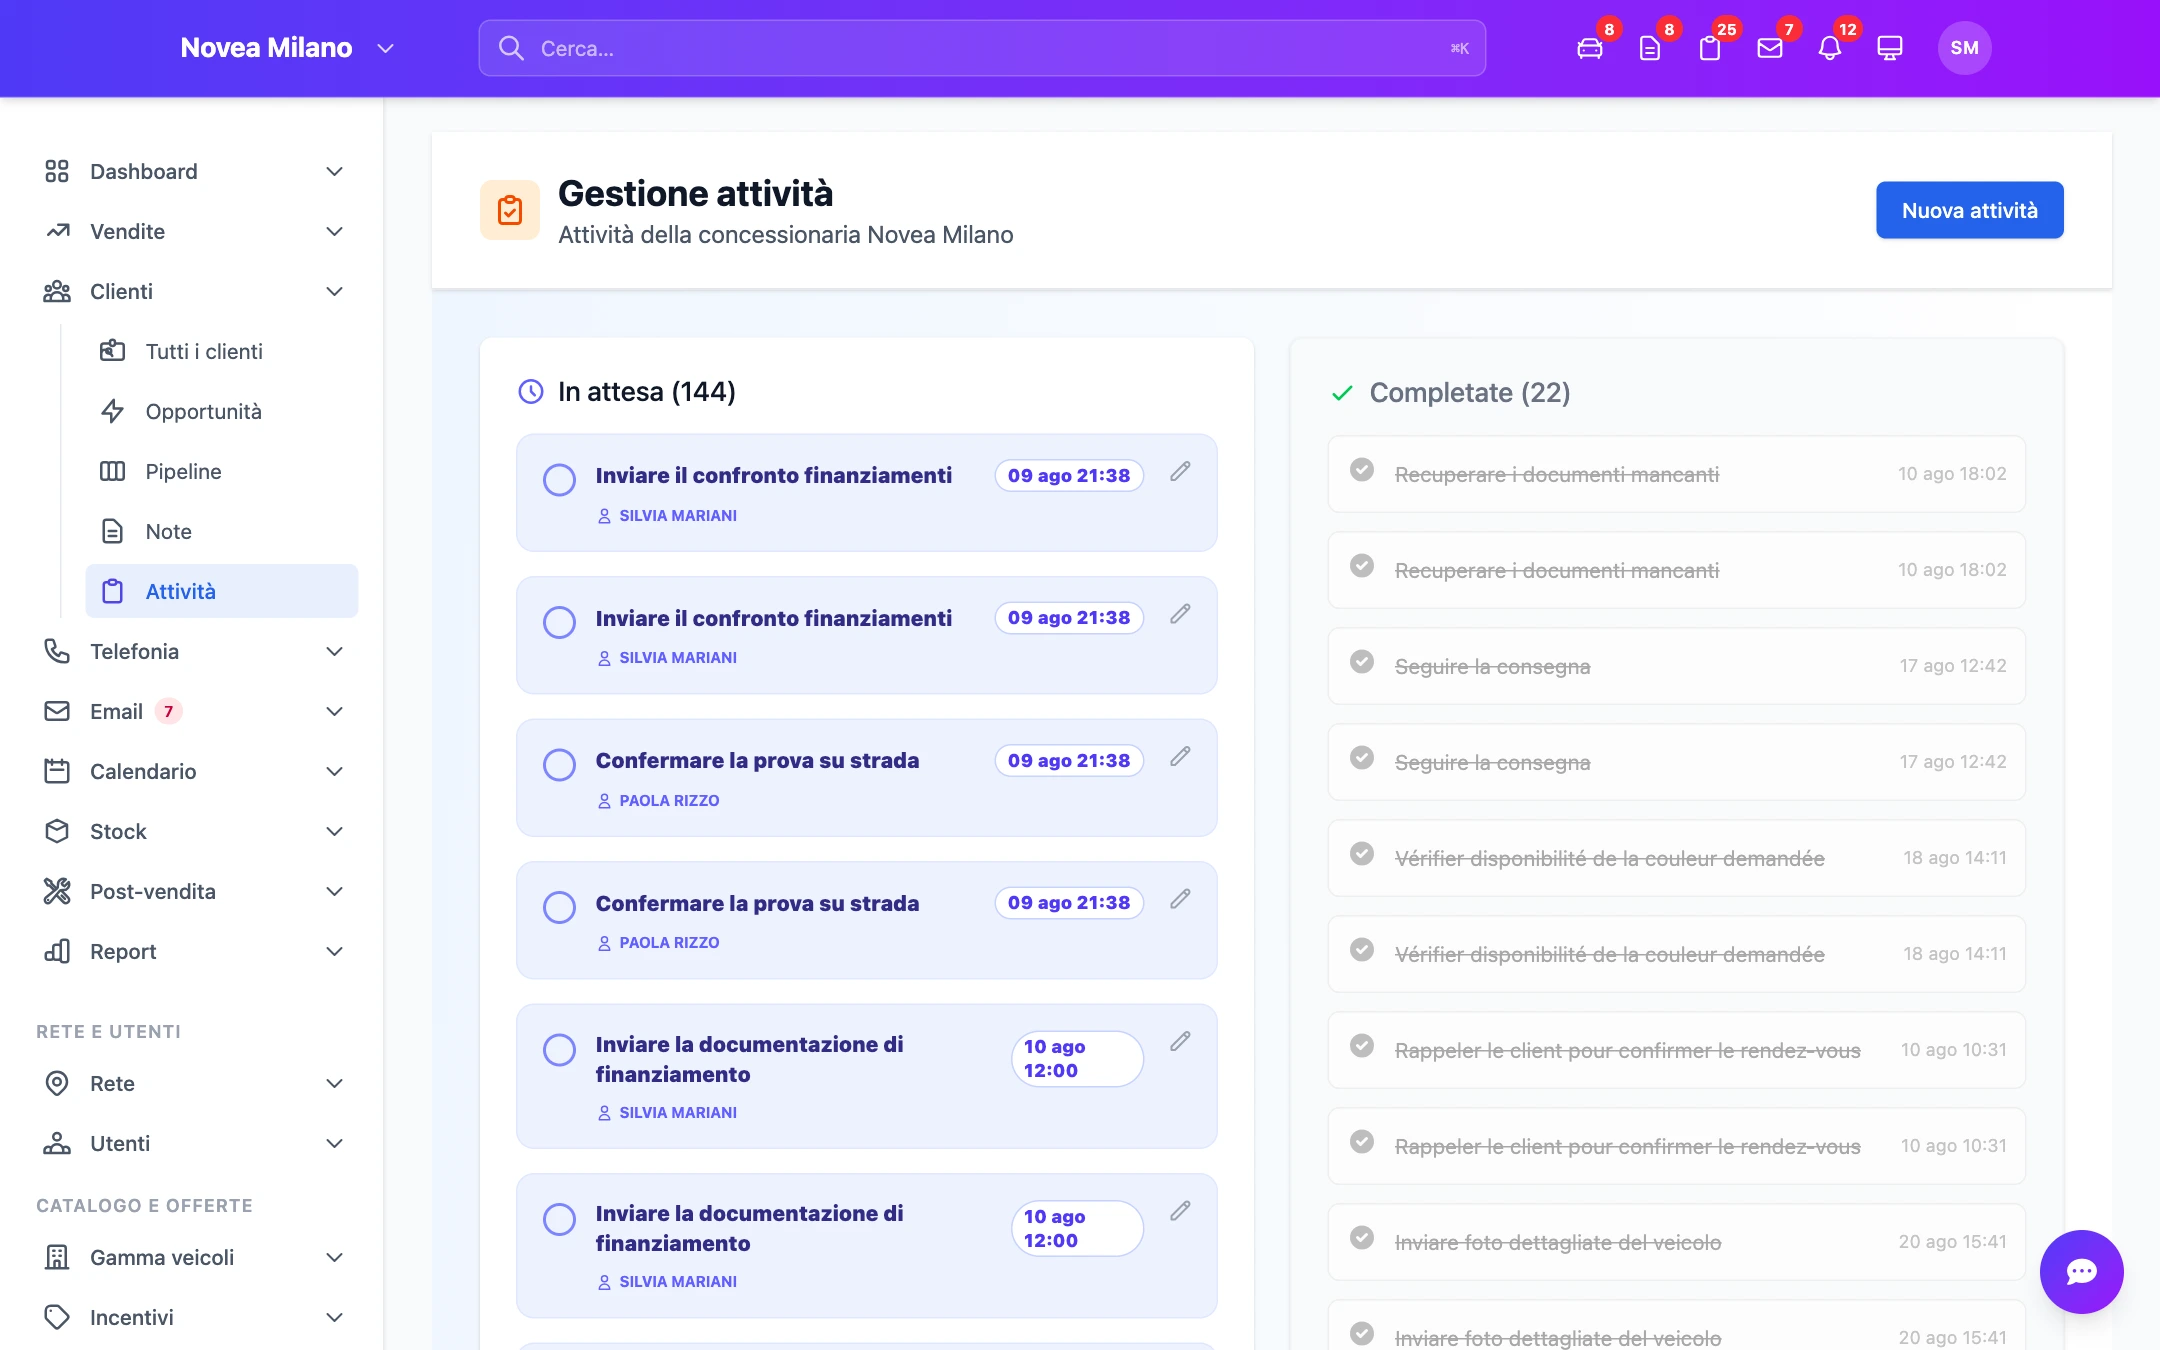Click the Completate (22) heading
Viewport: 2160px width, 1350px height.
tap(1469, 393)
